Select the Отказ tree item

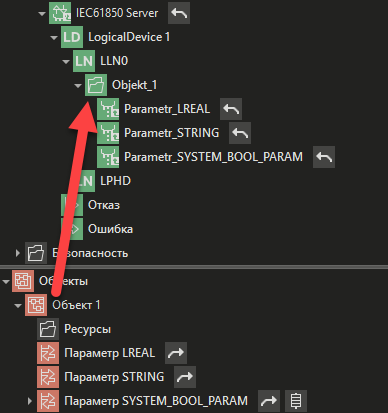coord(104,205)
